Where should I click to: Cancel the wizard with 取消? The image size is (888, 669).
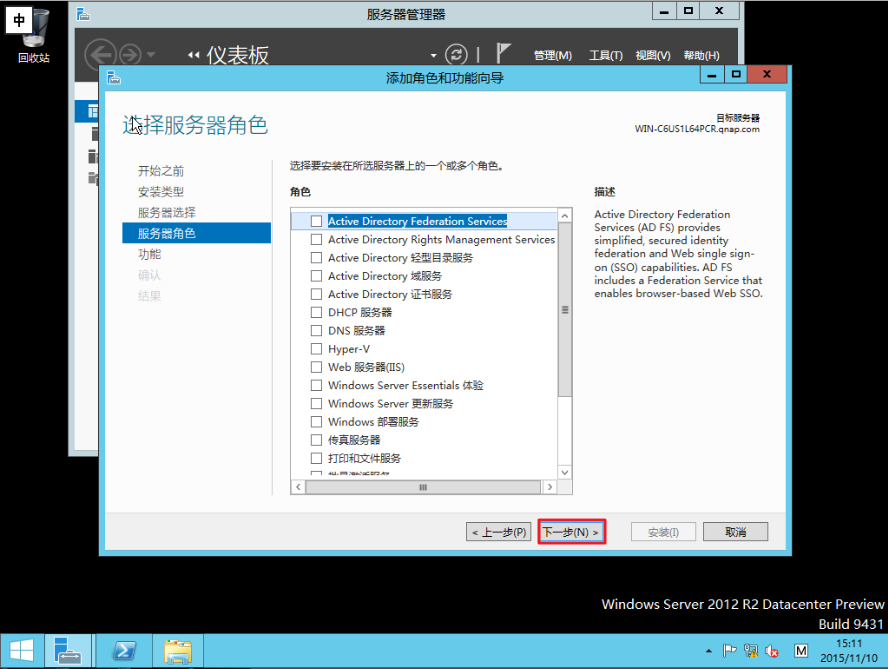coord(735,532)
